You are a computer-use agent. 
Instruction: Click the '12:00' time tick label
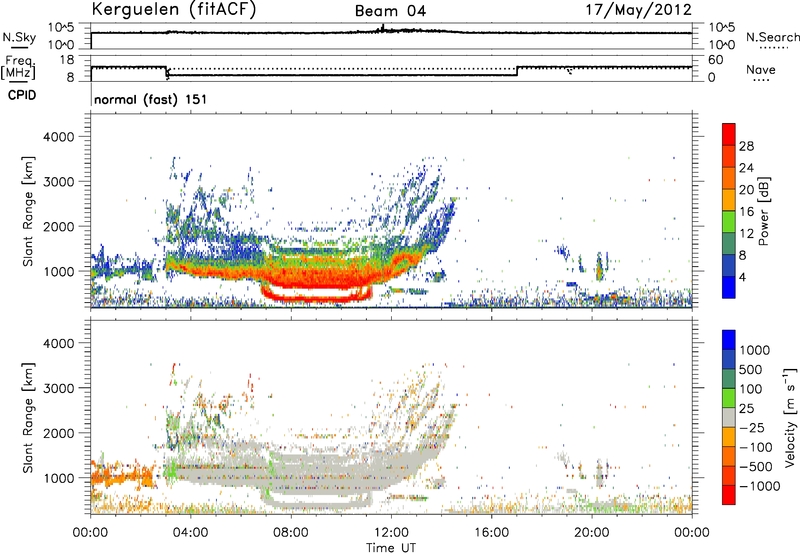(391, 533)
